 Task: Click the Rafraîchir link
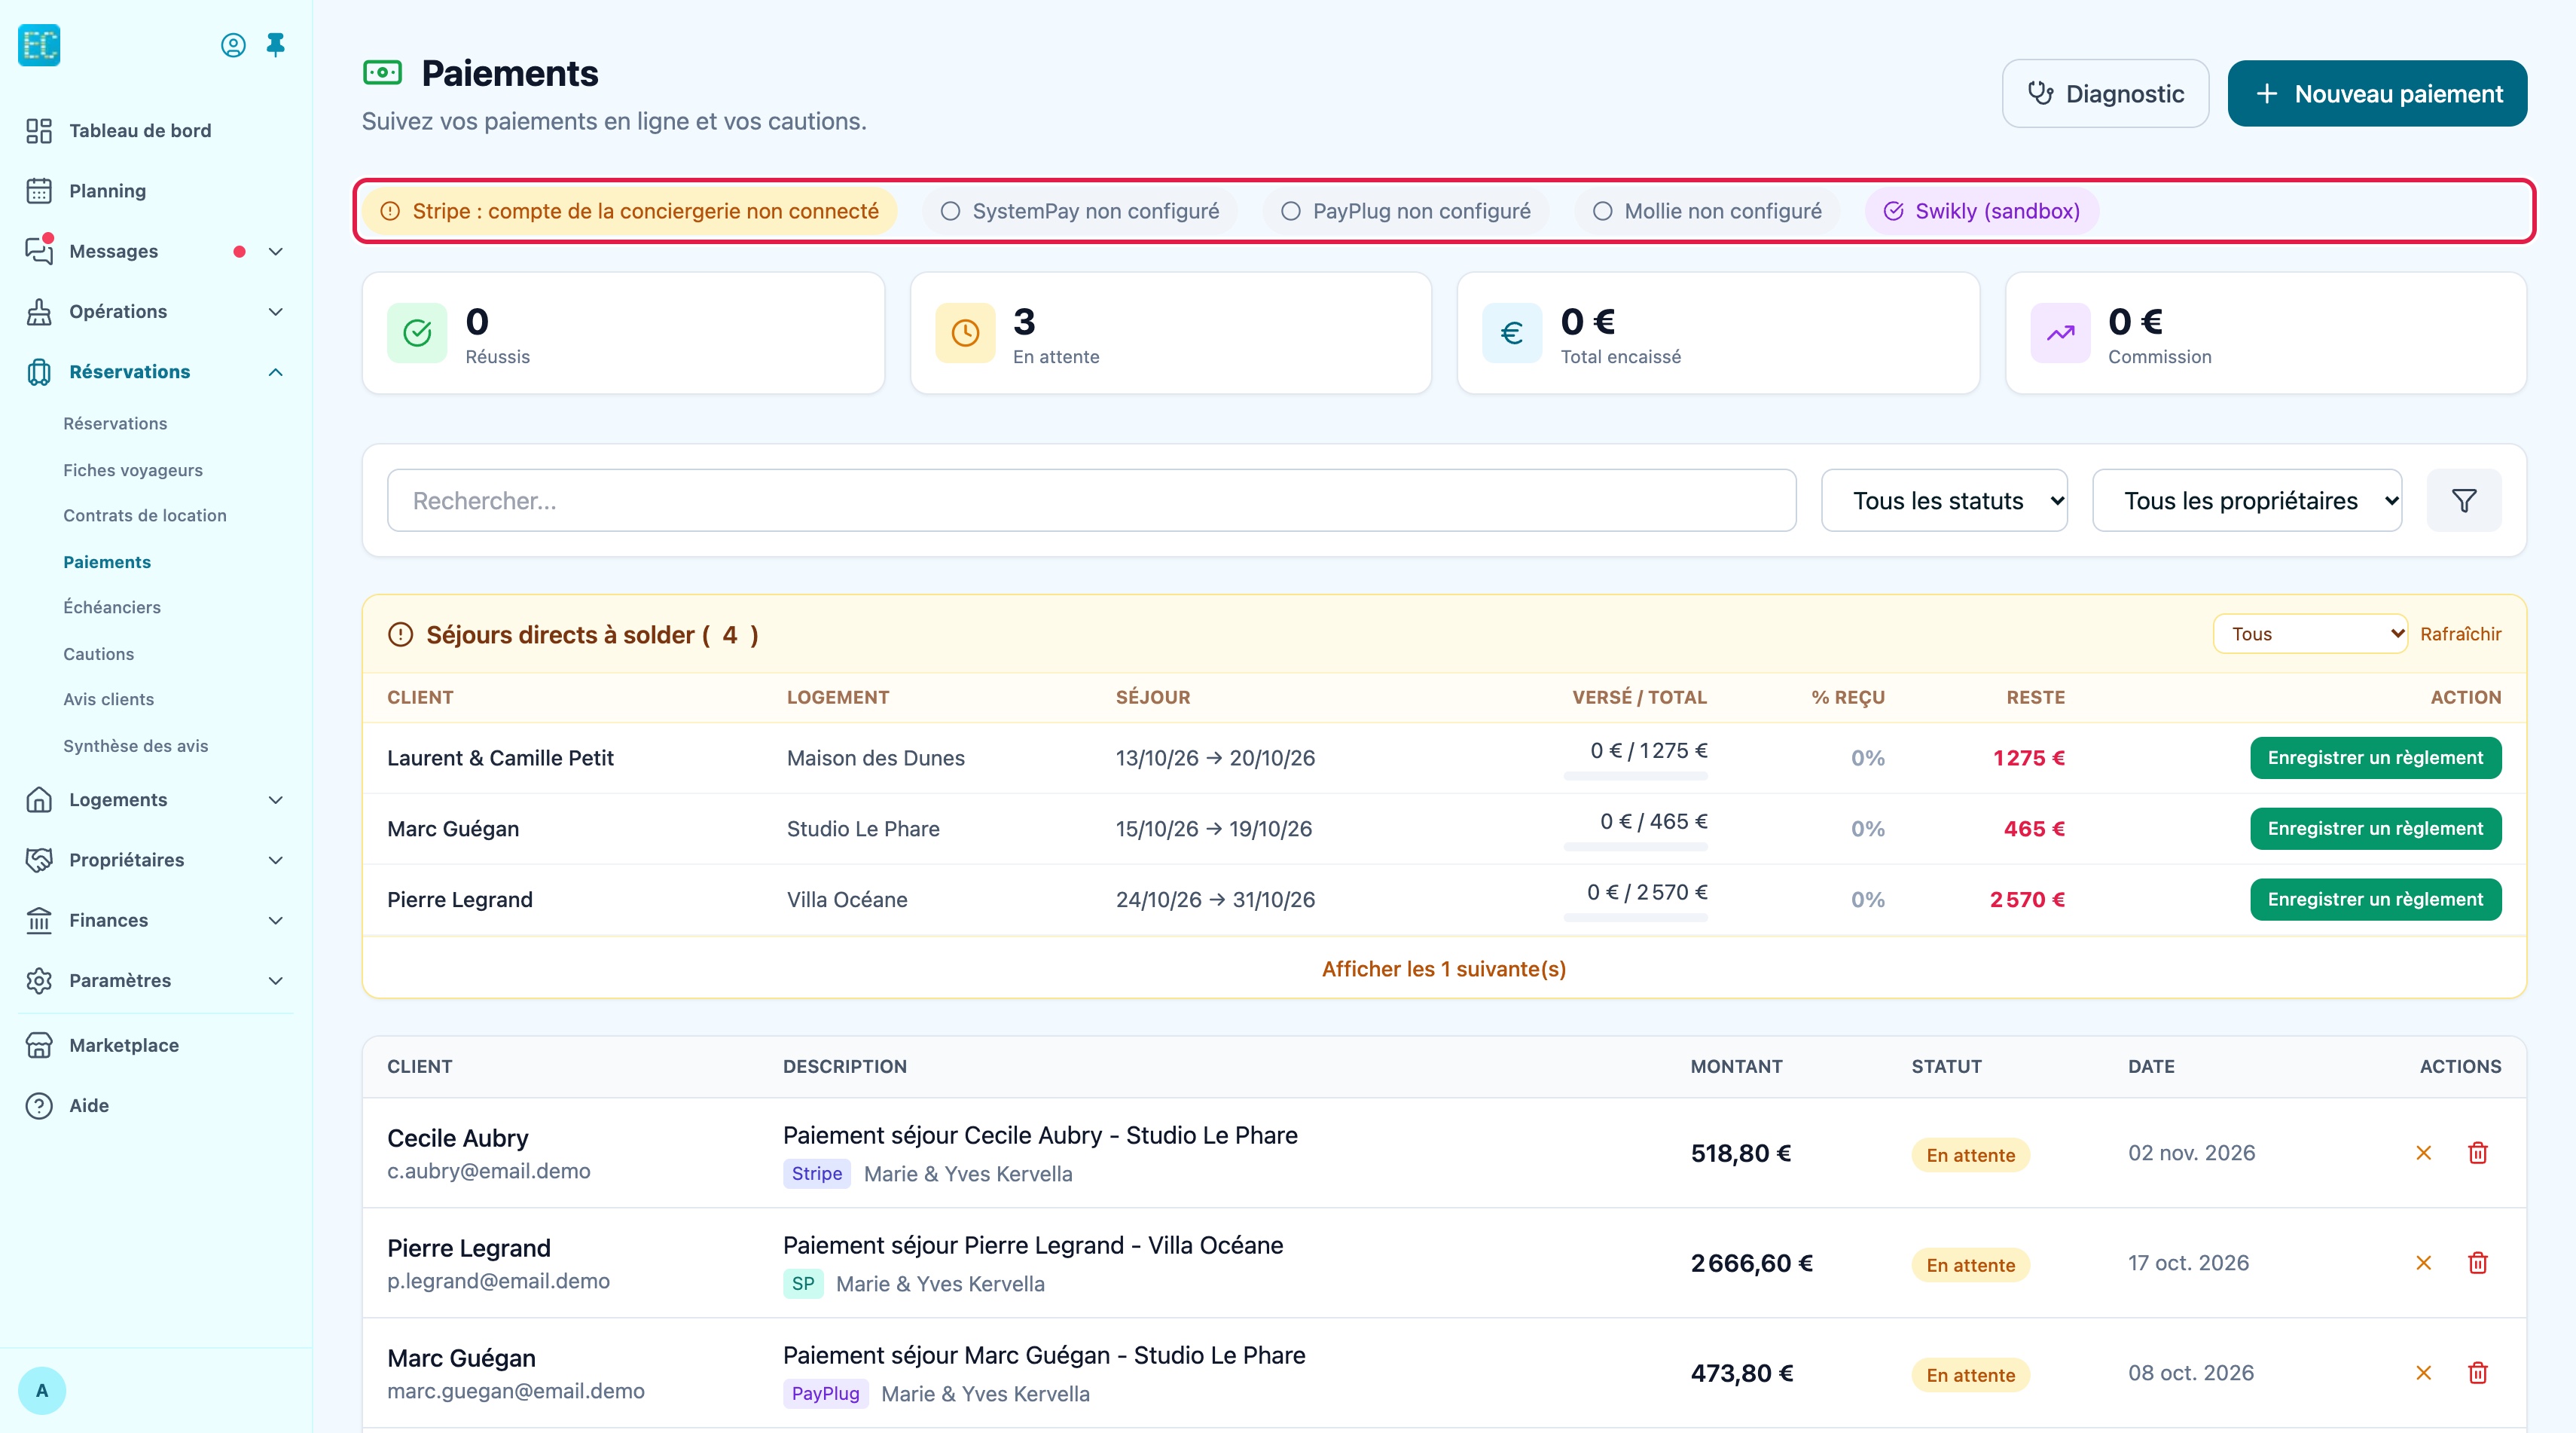coord(2460,634)
